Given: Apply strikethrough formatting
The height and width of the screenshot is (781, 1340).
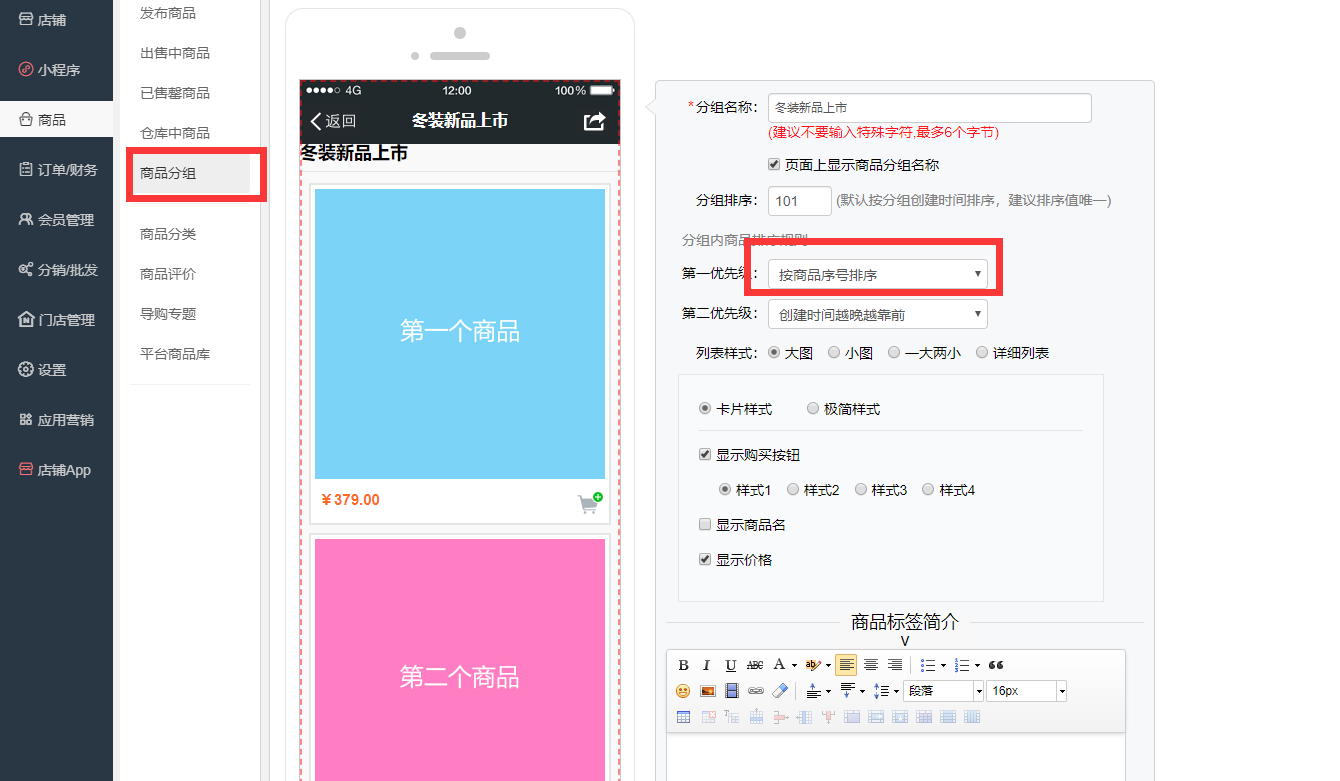Looking at the screenshot, I should (755, 665).
